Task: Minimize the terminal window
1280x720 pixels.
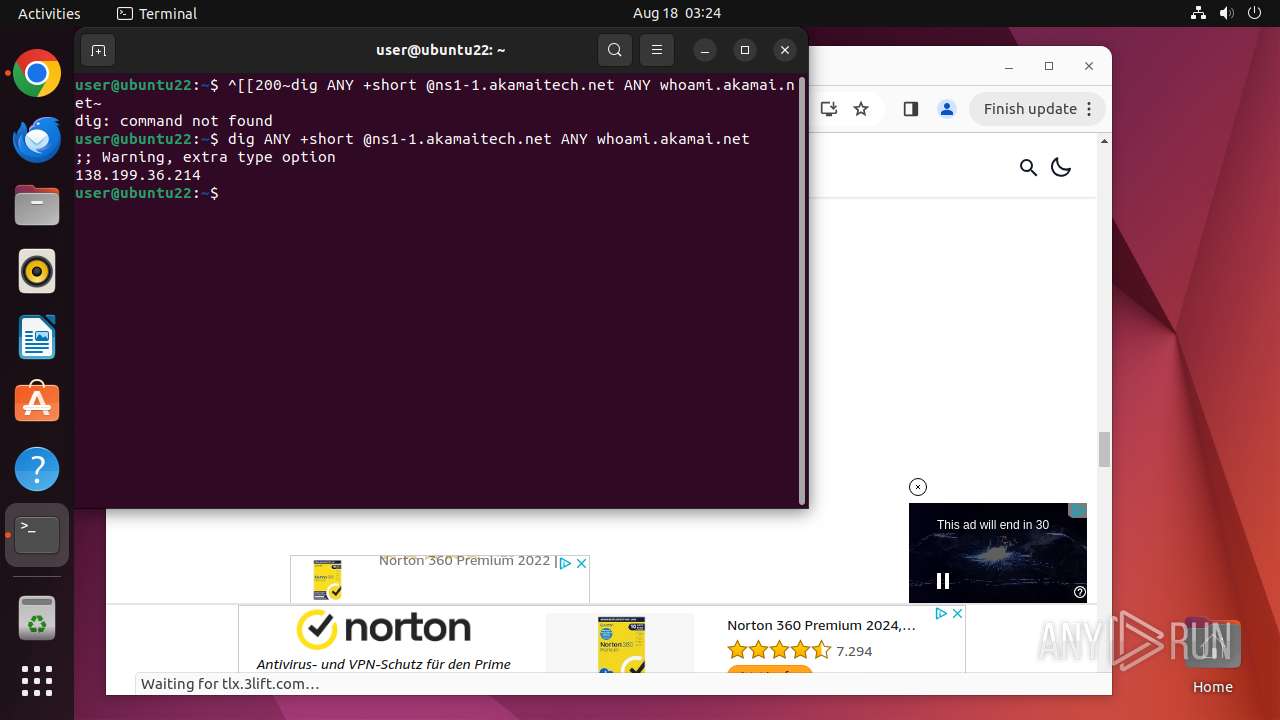Action: pyautogui.click(x=705, y=50)
